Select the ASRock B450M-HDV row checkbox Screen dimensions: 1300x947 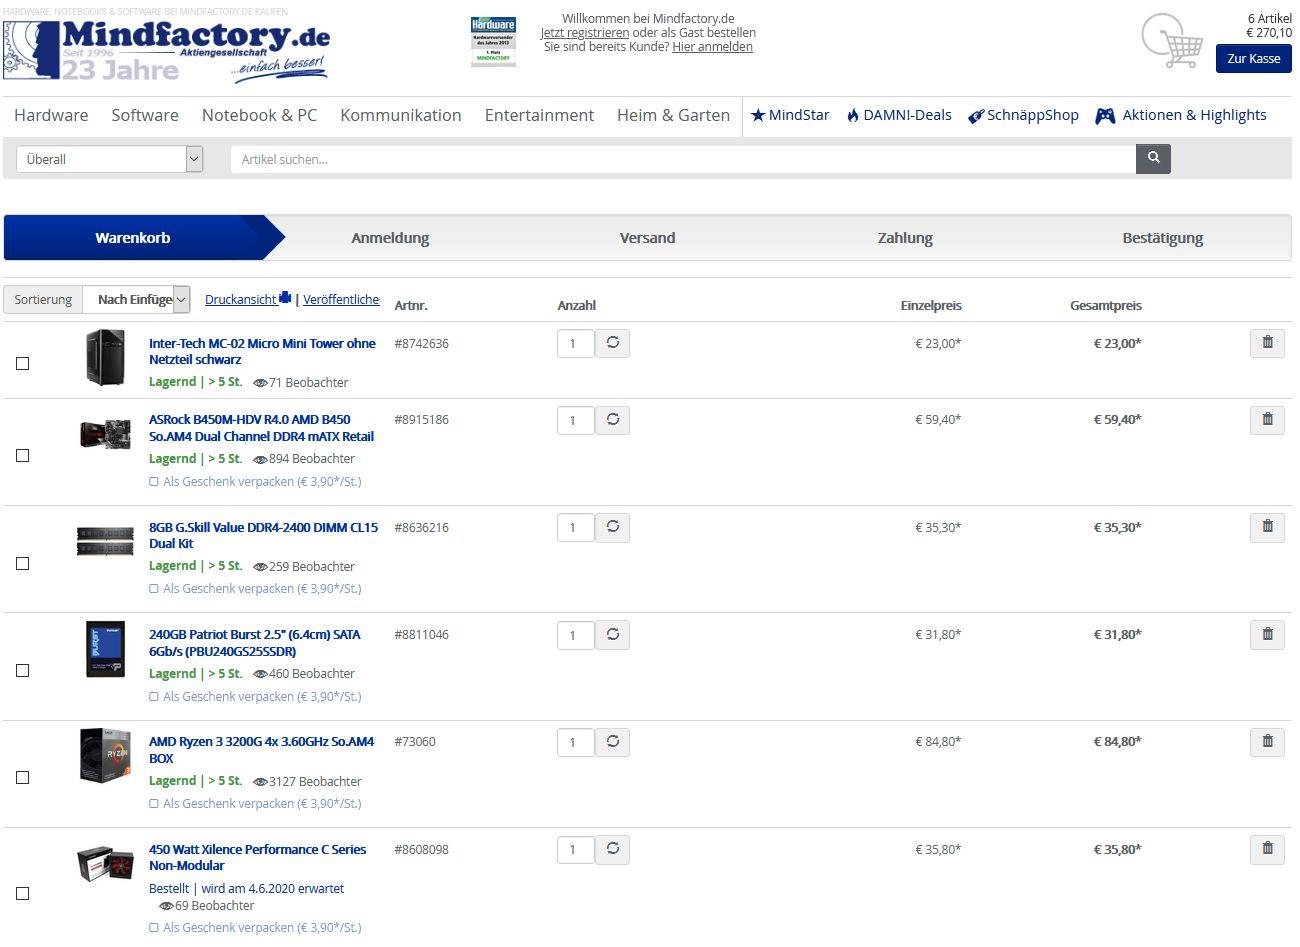click(23, 456)
